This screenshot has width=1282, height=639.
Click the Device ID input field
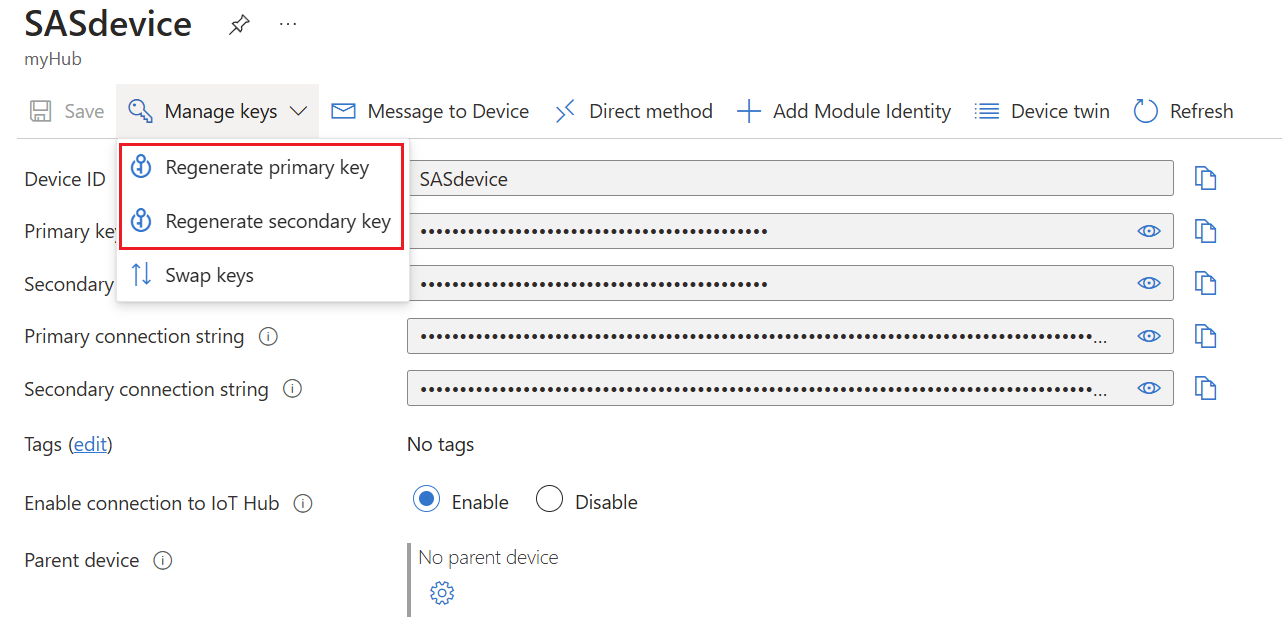click(700, 178)
